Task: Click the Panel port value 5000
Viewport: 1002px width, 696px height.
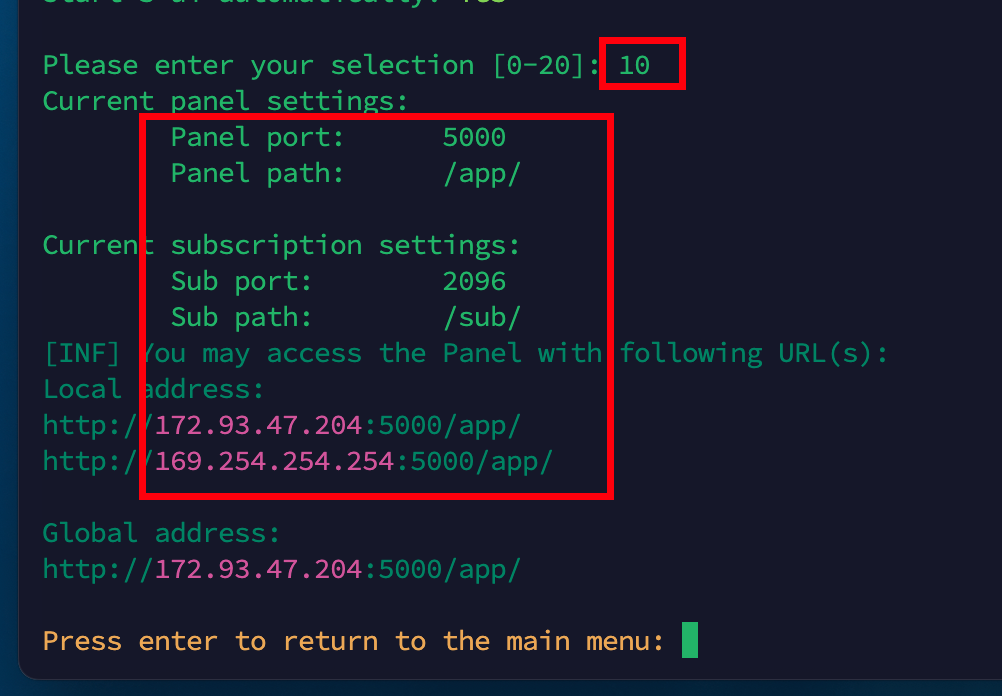Action: point(474,138)
